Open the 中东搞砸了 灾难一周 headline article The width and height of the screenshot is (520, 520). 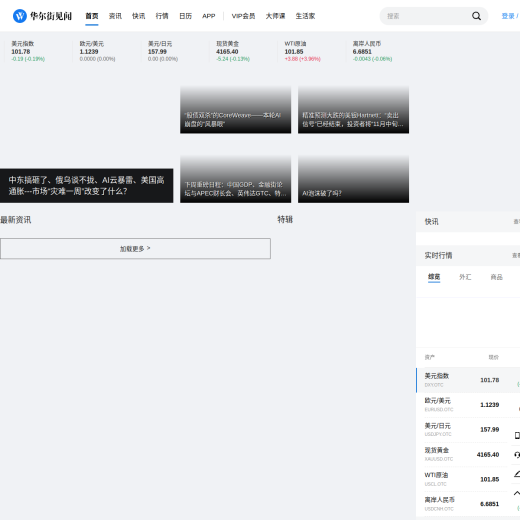click(86, 186)
